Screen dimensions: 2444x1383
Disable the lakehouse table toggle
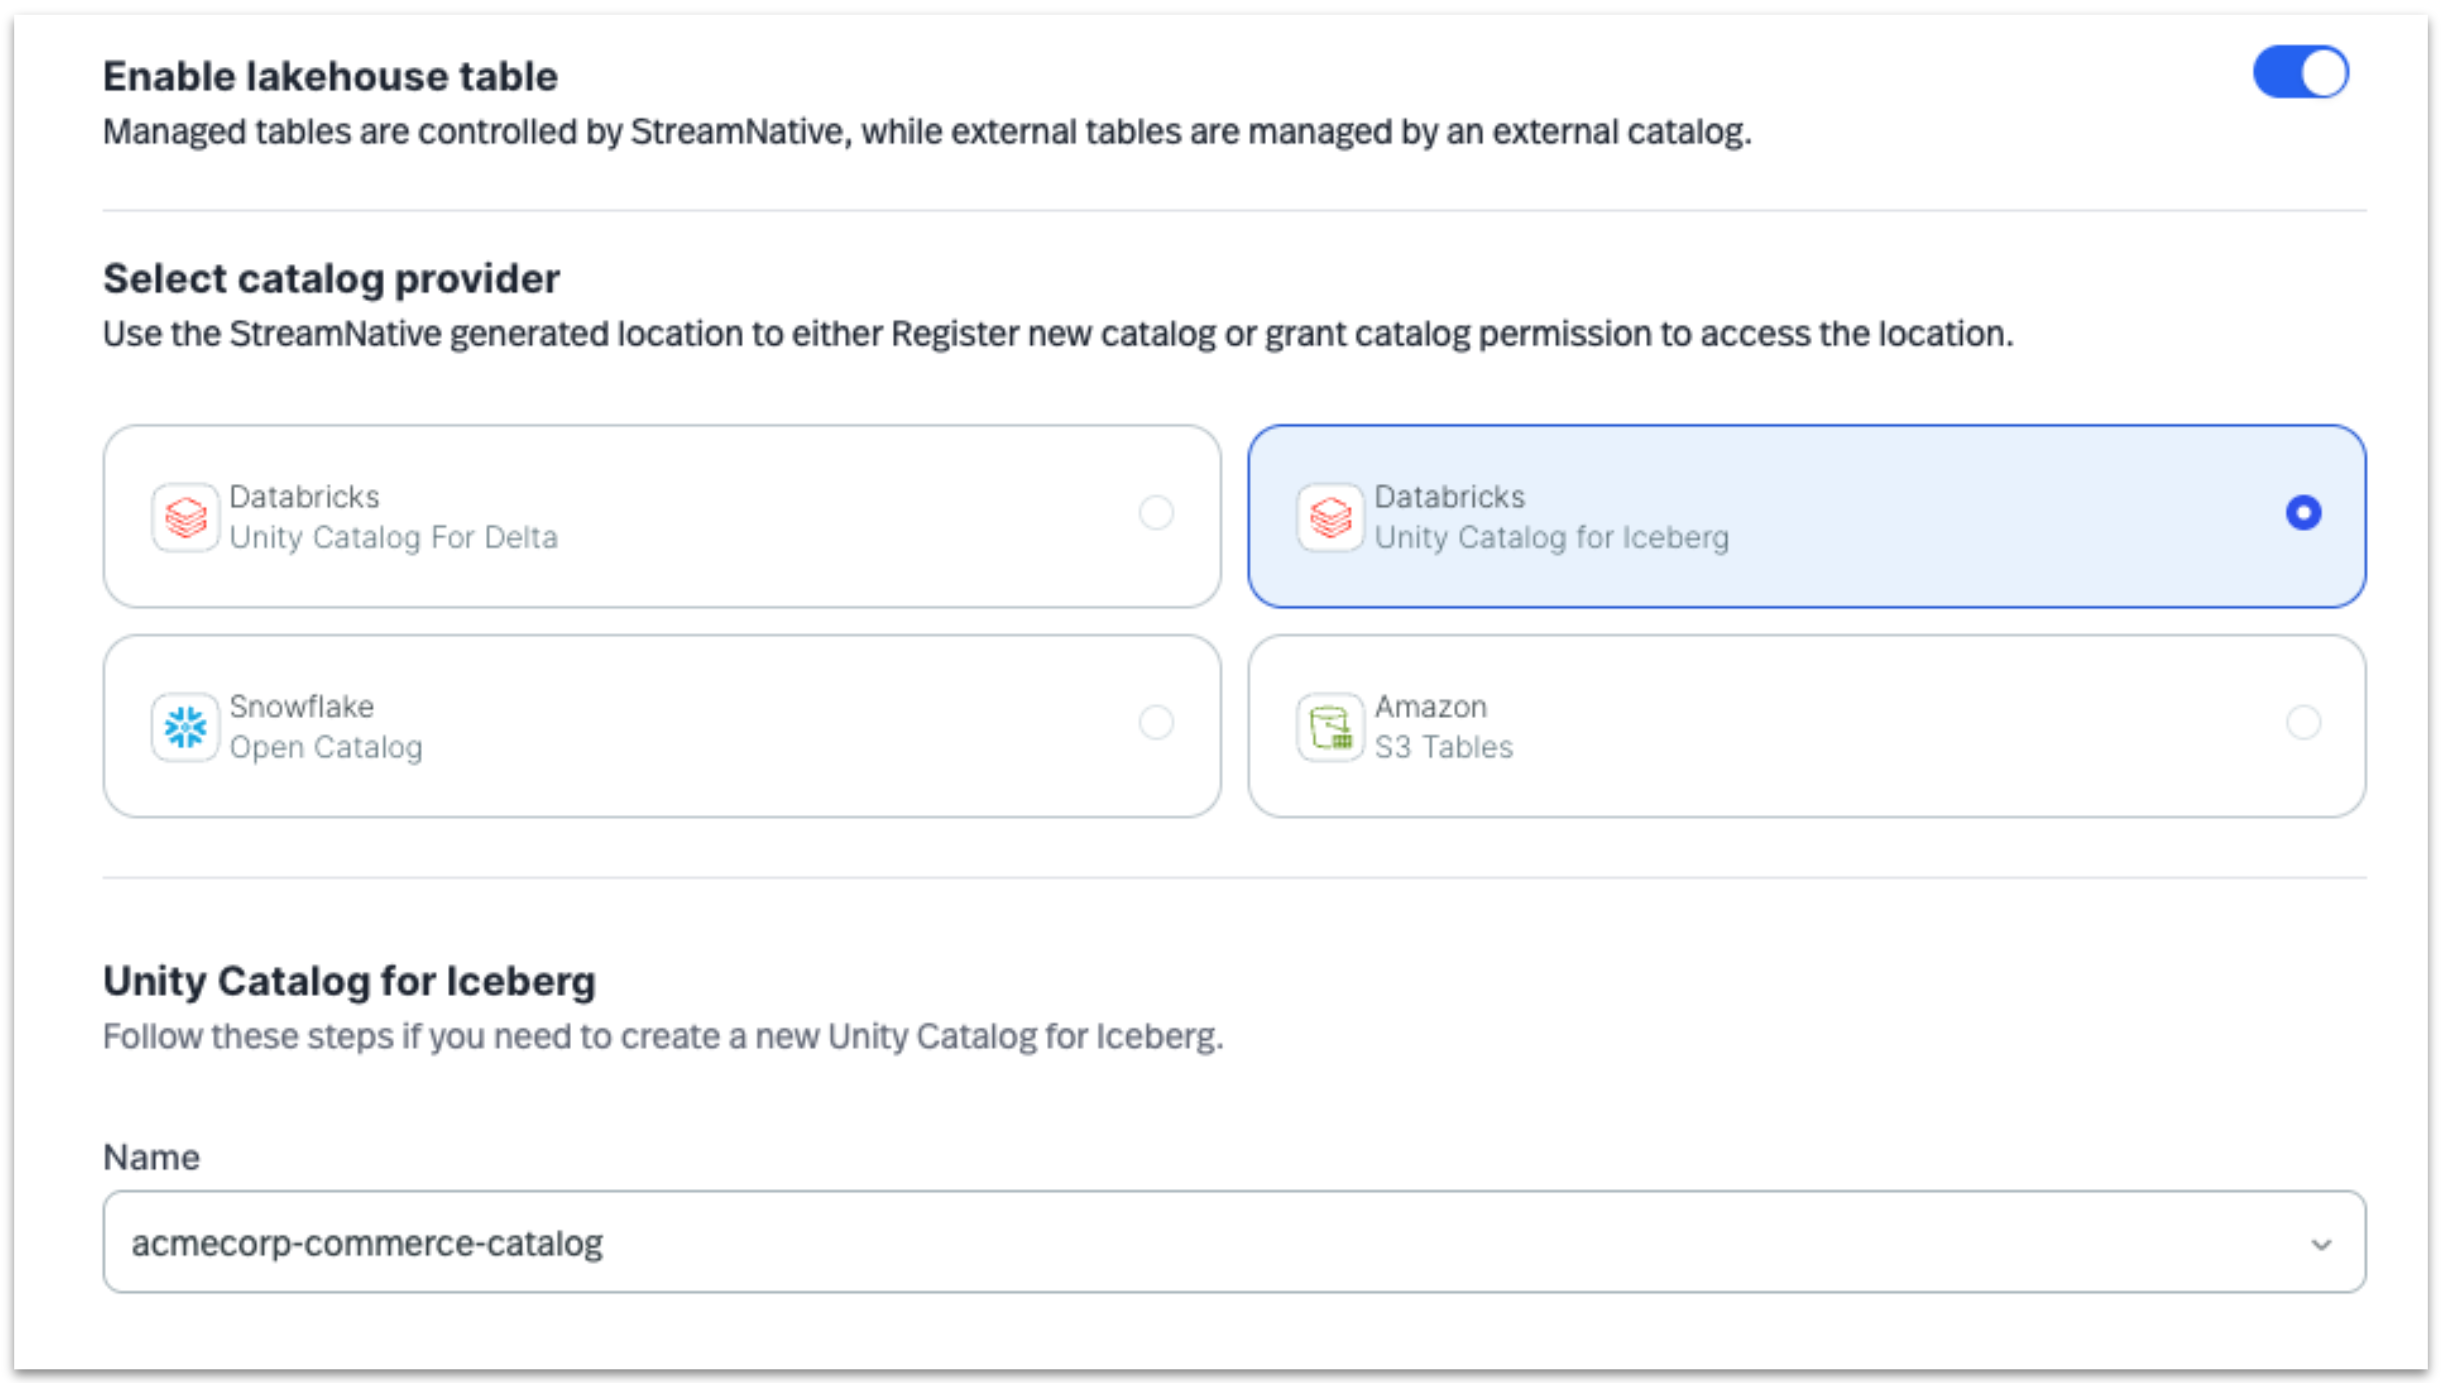(x=2302, y=71)
